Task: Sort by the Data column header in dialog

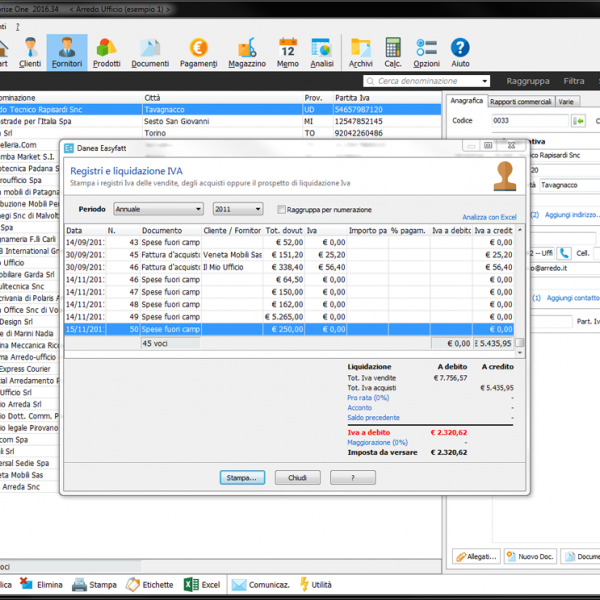Action: tap(85, 230)
